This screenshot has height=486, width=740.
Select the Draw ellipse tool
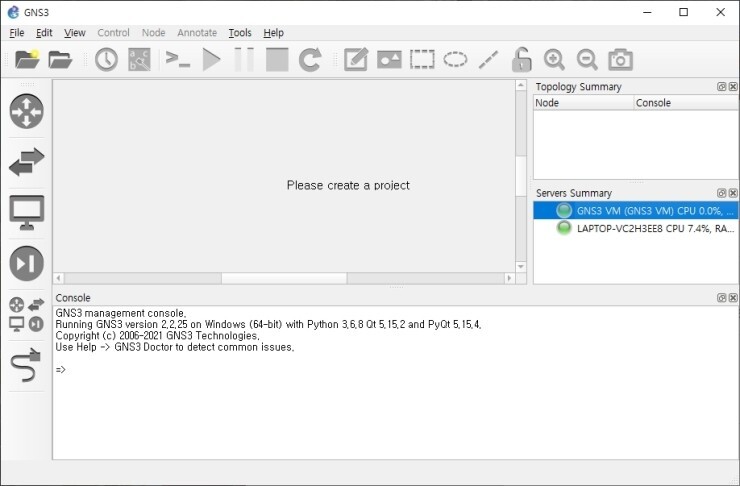tap(455, 60)
